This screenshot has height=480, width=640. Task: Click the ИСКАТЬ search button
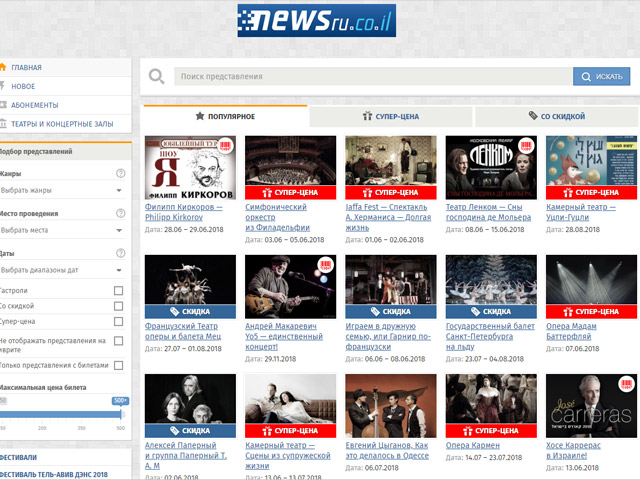(x=602, y=76)
